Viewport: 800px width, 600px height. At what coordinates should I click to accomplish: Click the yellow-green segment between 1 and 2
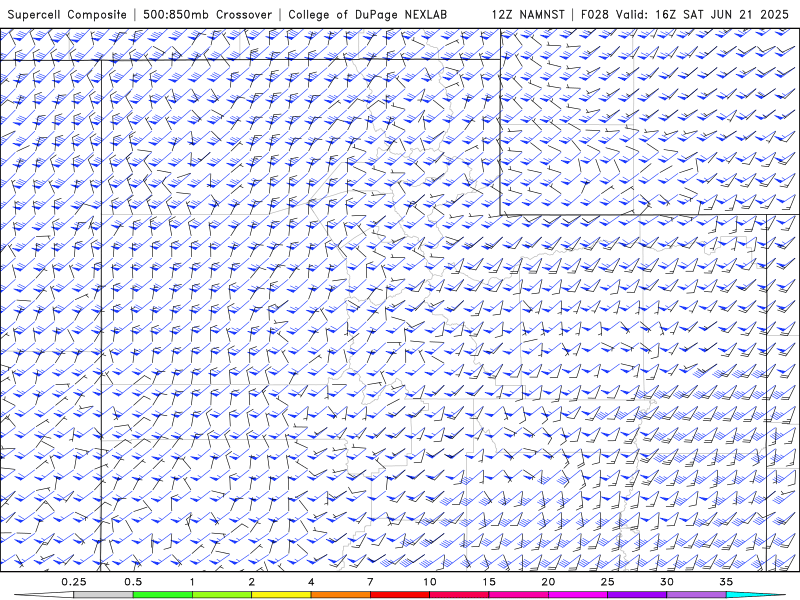(x=222, y=595)
